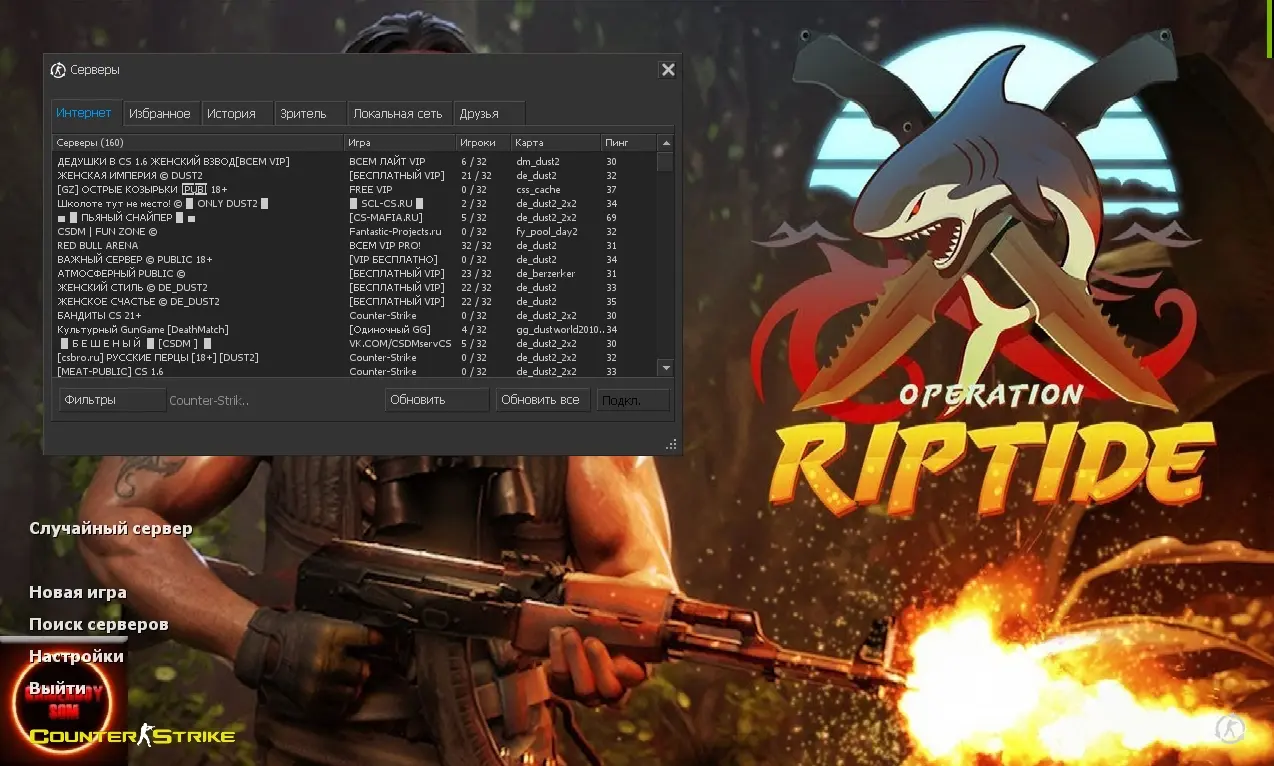The width and height of the screenshot is (1274, 766).
Task: Sort the server list by Пинг column
Action: (628, 143)
